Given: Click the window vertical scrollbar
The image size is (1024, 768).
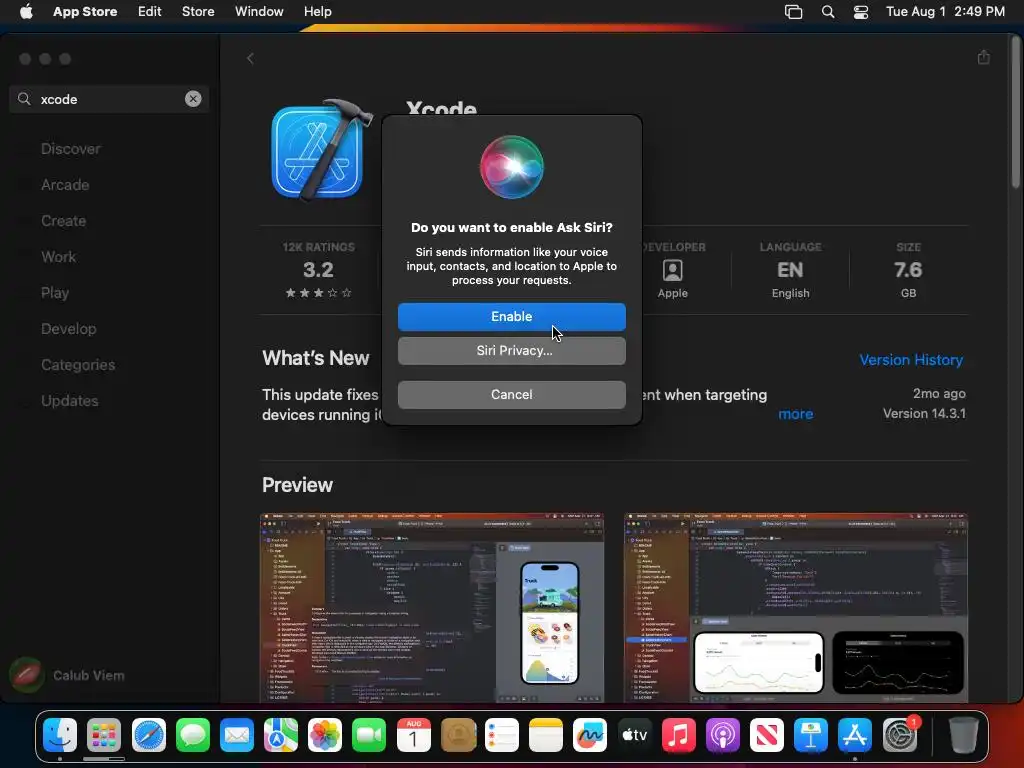Looking at the screenshot, I should pyautogui.click(x=1015, y=111).
